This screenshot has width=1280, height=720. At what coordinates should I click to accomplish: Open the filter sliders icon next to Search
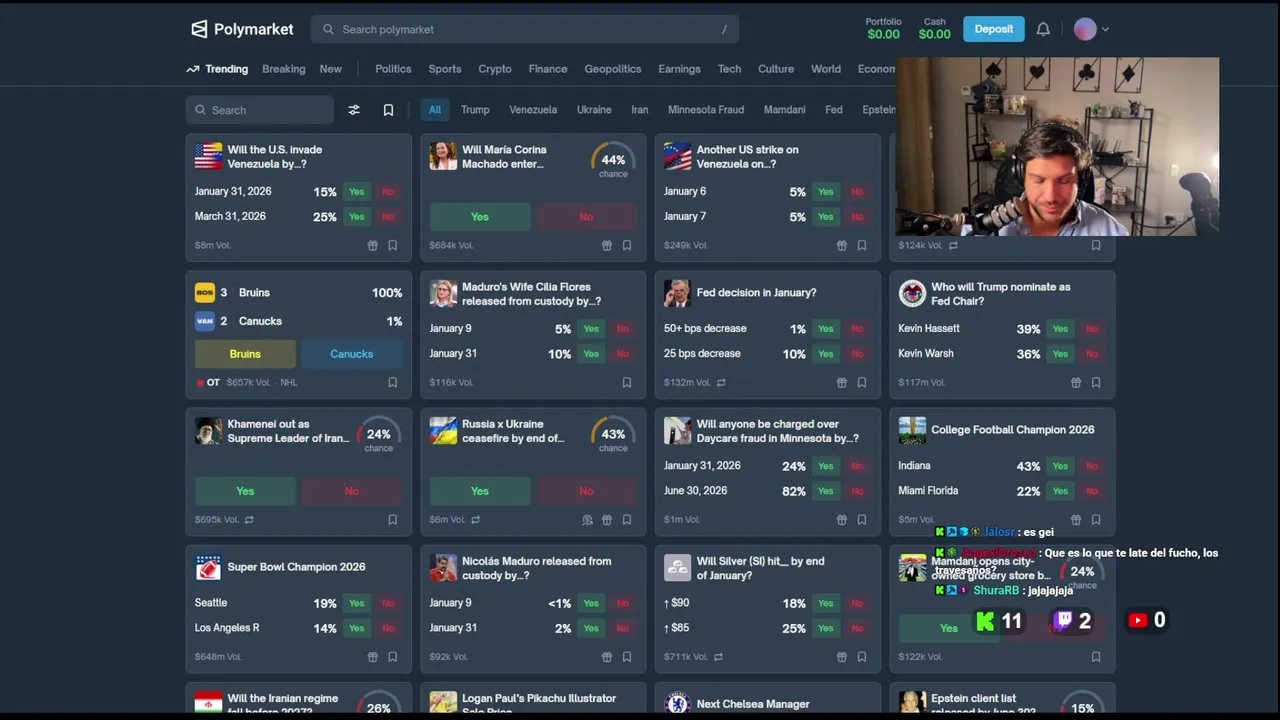(x=354, y=110)
